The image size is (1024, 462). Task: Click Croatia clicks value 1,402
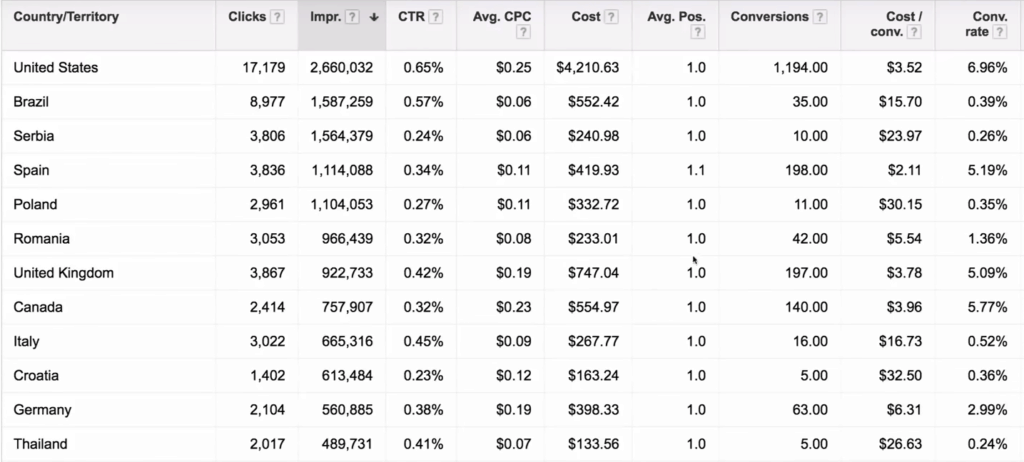pos(267,376)
